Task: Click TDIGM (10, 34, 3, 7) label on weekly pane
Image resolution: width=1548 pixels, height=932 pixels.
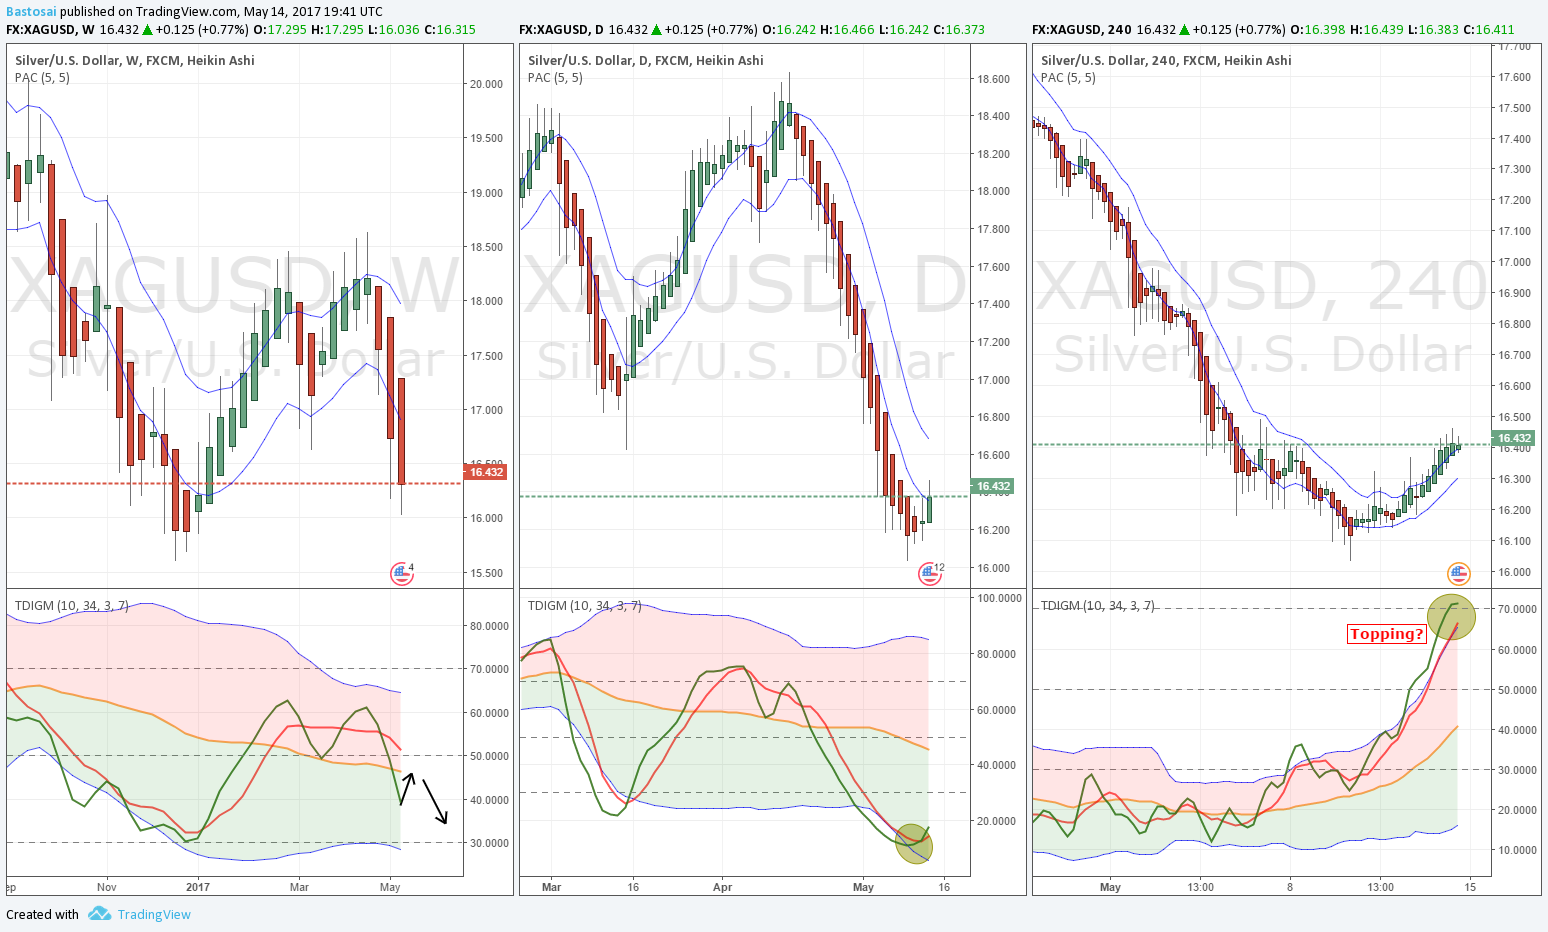Action: pyautogui.click(x=72, y=605)
